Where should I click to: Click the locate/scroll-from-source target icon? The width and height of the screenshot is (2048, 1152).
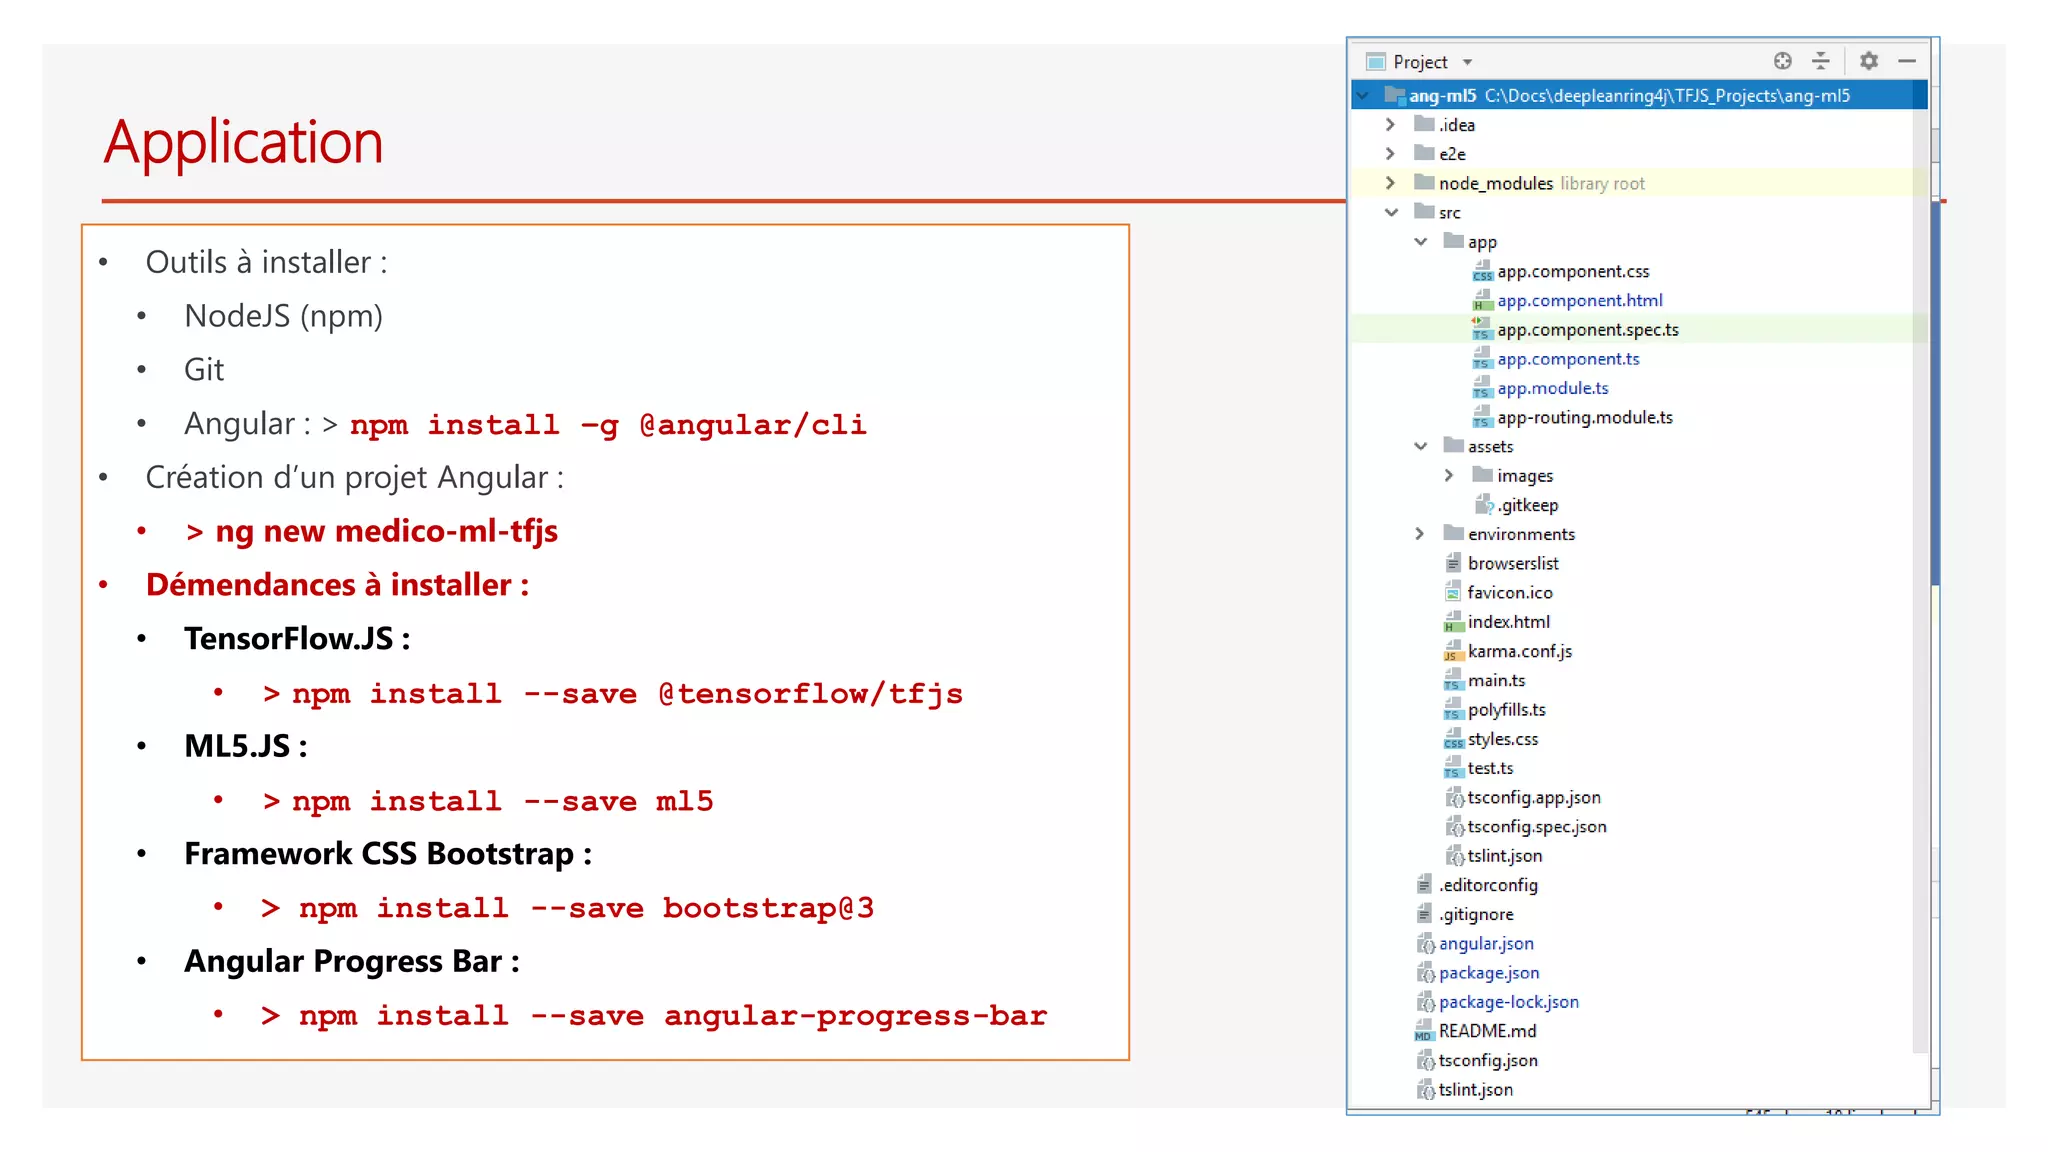pos(1782,61)
